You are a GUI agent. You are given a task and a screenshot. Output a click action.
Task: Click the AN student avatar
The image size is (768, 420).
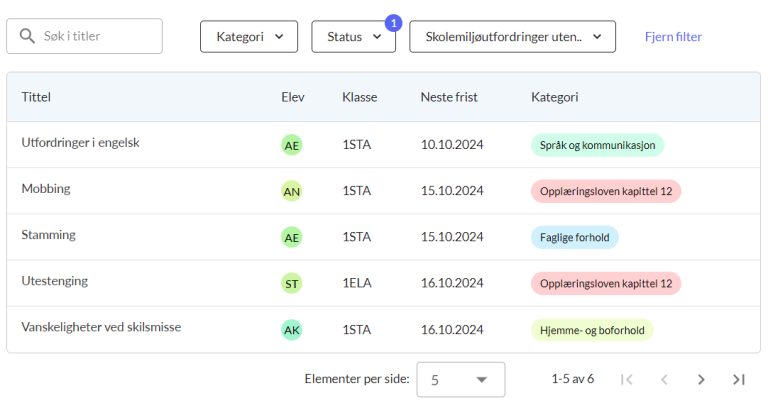pyautogui.click(x=291, y=191)
